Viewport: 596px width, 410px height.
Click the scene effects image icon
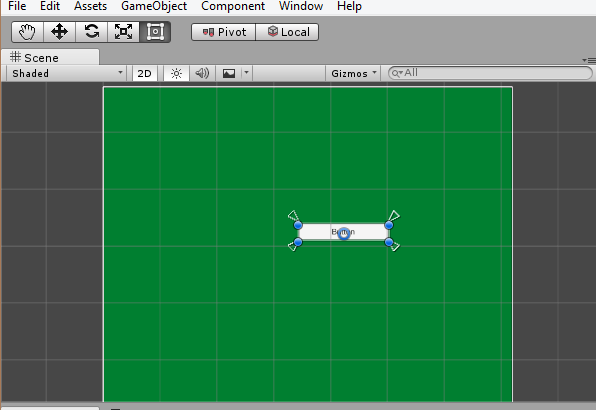tap(229, 73)
